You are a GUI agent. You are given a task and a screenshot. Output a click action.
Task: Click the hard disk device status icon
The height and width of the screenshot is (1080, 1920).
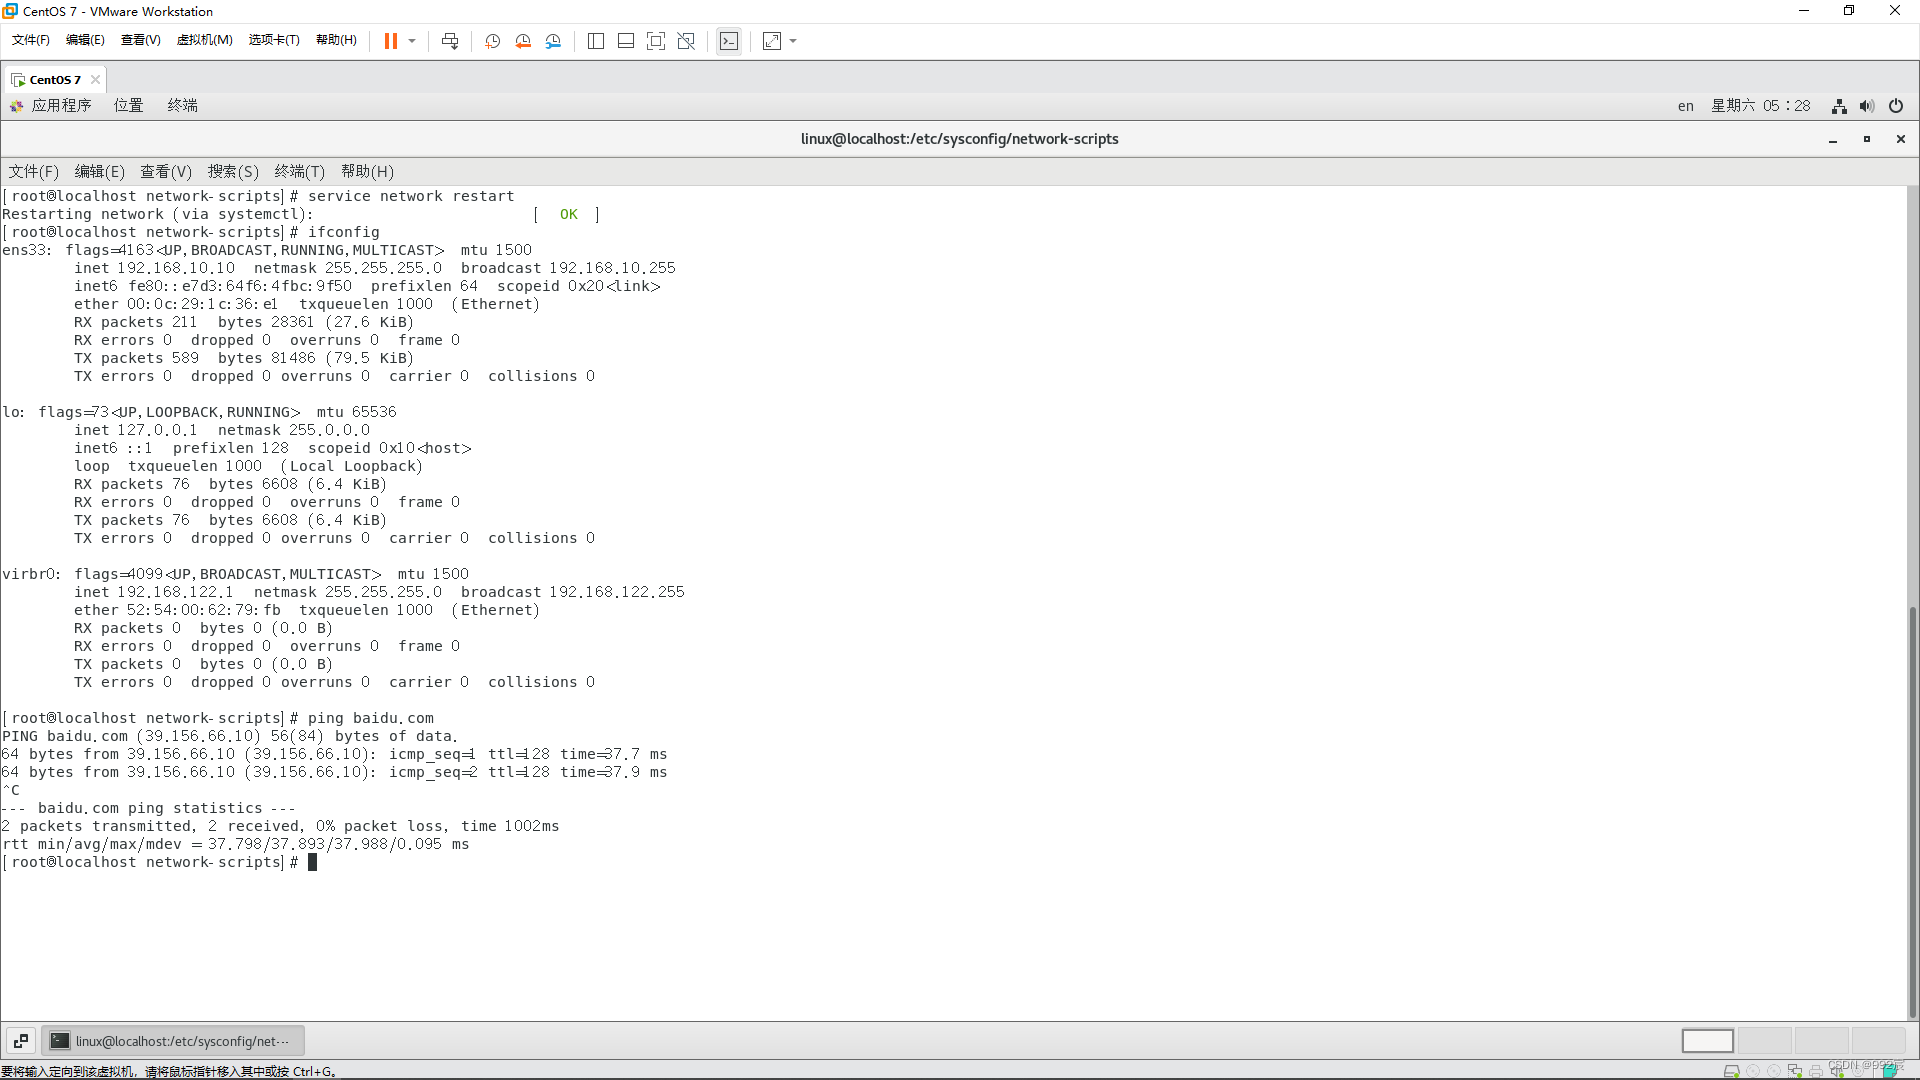click(x=1732, y=1071)
